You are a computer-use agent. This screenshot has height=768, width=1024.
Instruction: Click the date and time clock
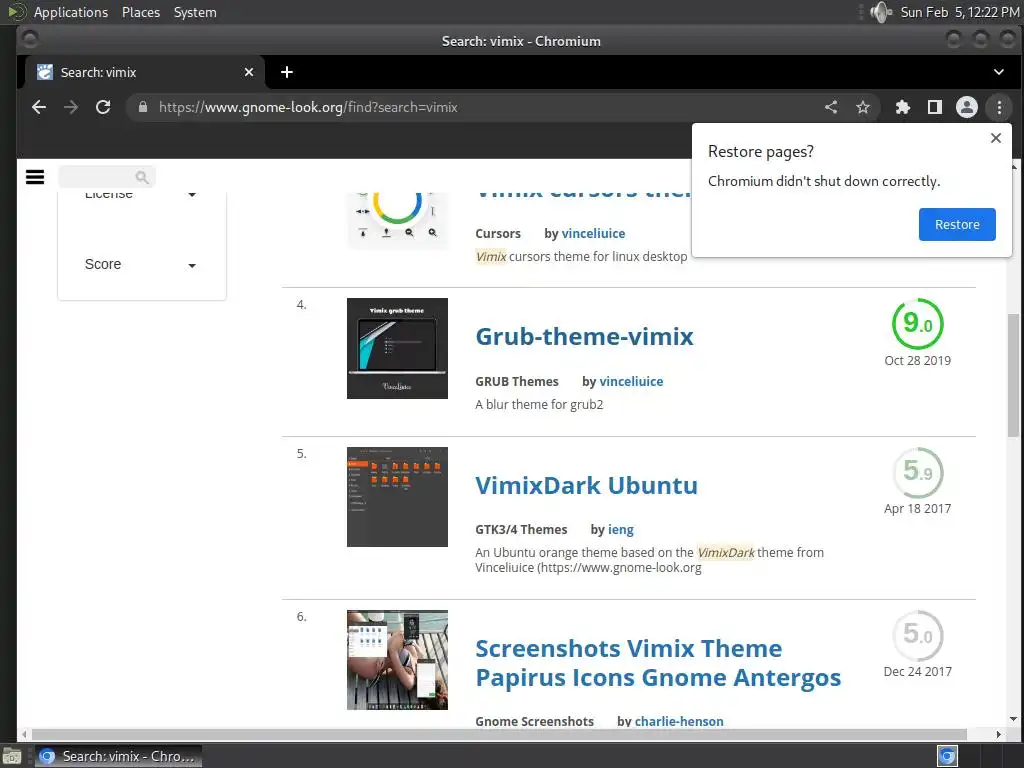[959, 12]
